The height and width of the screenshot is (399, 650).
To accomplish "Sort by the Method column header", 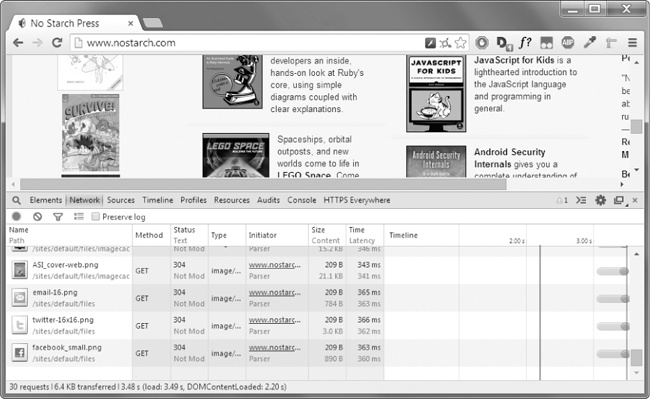I will (x=151, y=235).
